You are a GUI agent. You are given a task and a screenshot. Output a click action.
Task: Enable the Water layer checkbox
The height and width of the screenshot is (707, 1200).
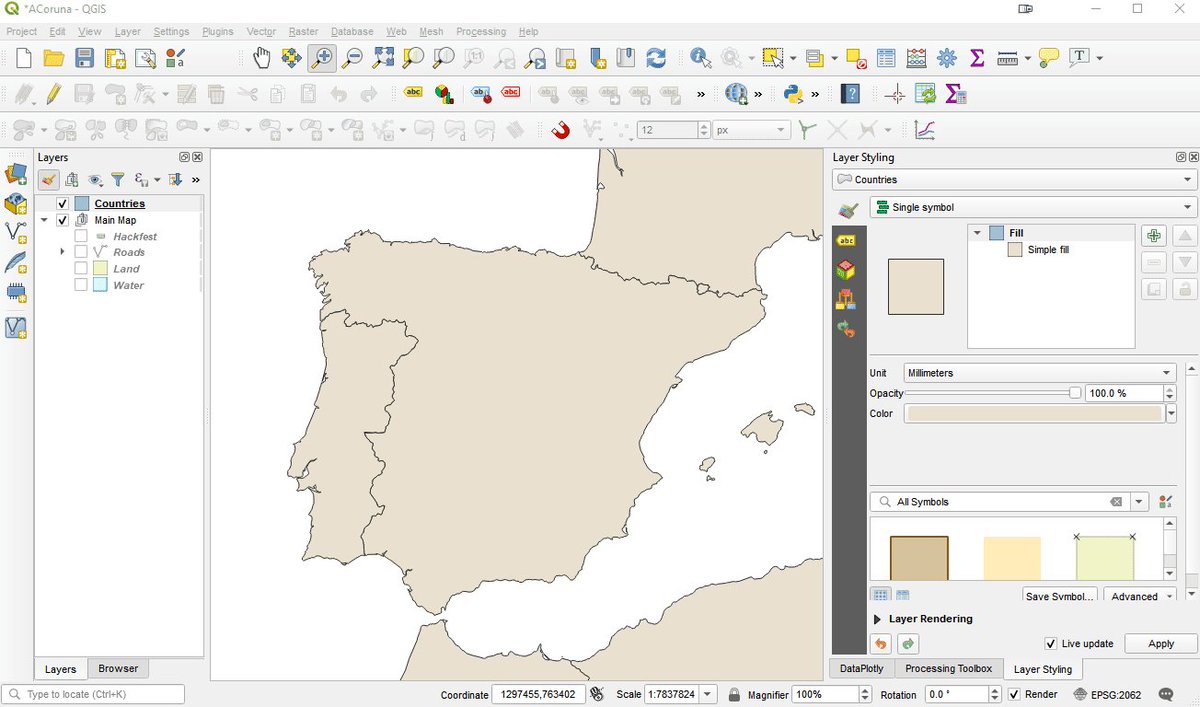tap(81, 285)
